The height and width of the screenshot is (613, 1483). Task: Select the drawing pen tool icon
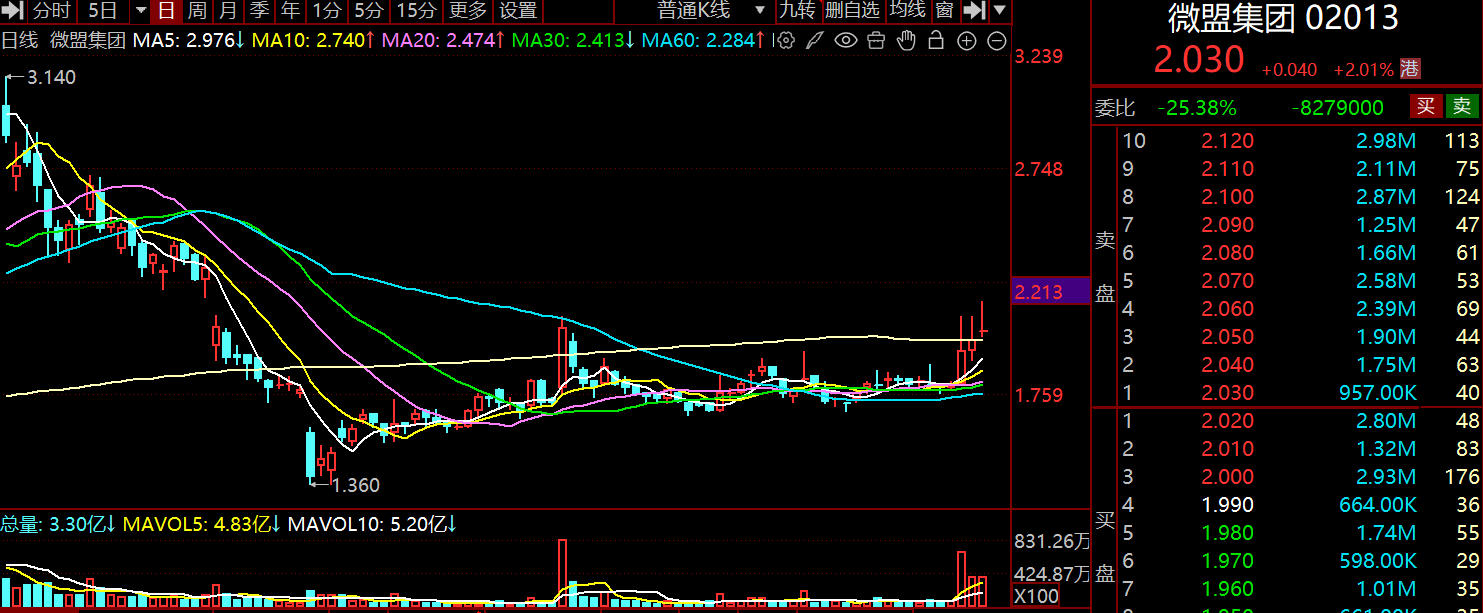[815, 41]
